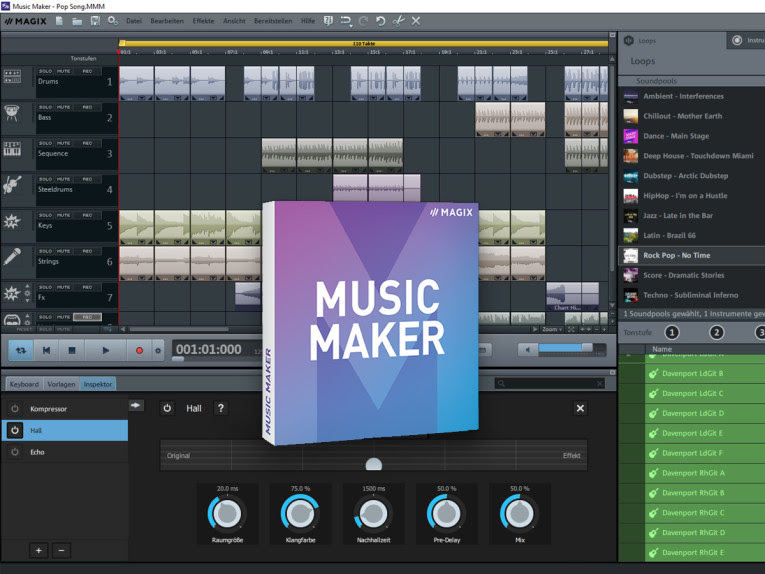This screenshot has height=574, width=765.
Task: Select pitch level 1 under Tonstufe
Action: (x=672, y=333)
